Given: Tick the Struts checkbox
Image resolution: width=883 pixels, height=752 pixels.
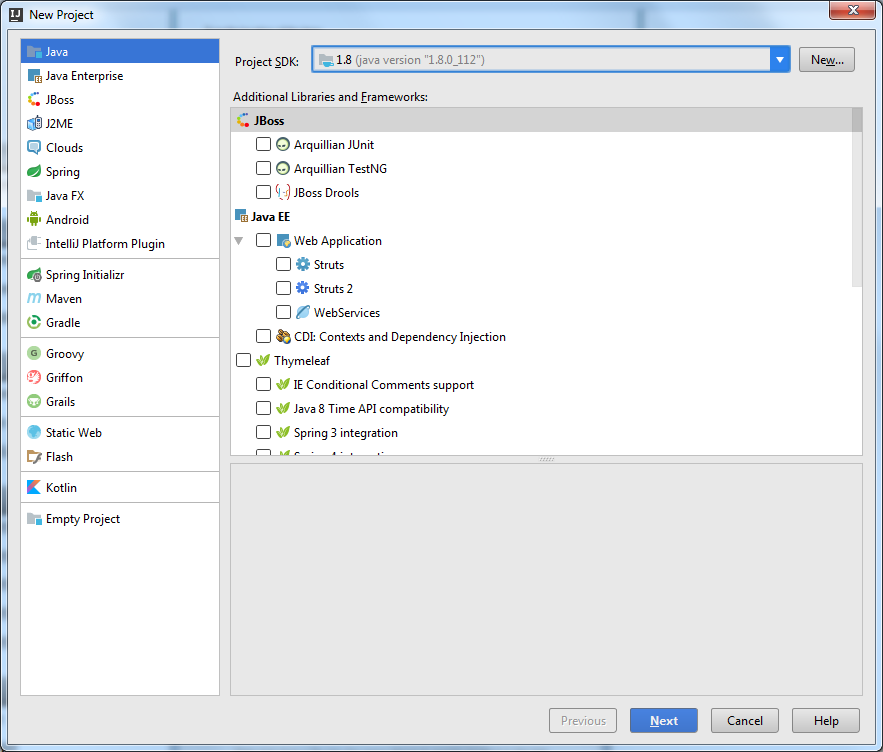Looking at the screenshot, I should (x=283, y=264).
